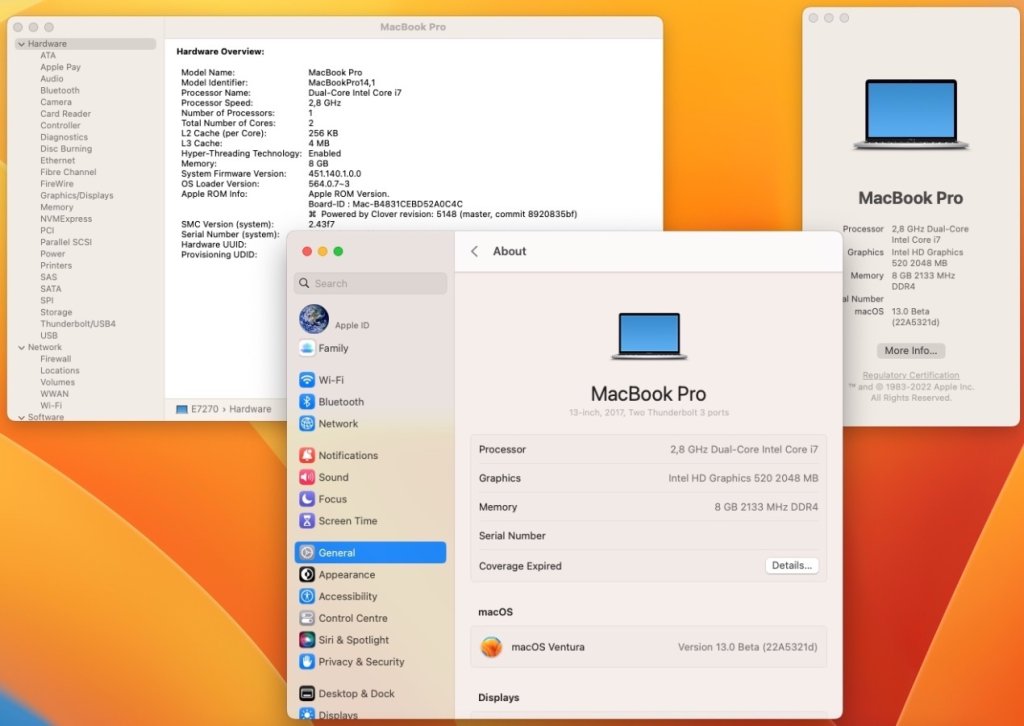1024x726 pixels.
Task: Click the Wi-Fi icon in Settings sidebar
Action: (307, 380)
